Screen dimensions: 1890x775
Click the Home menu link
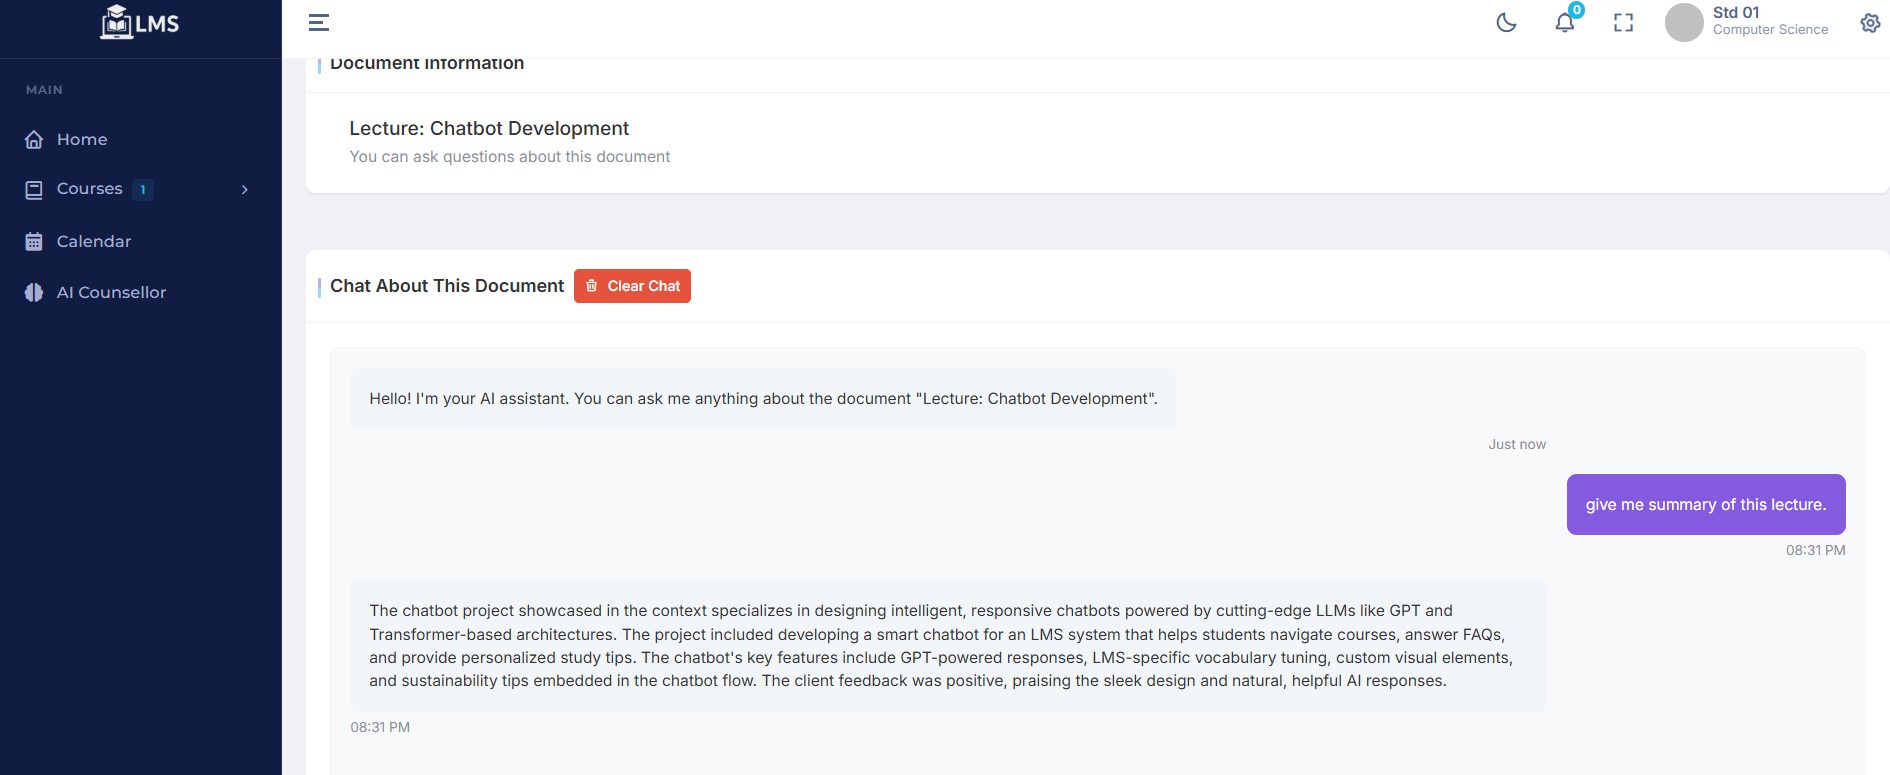point(141,139)
